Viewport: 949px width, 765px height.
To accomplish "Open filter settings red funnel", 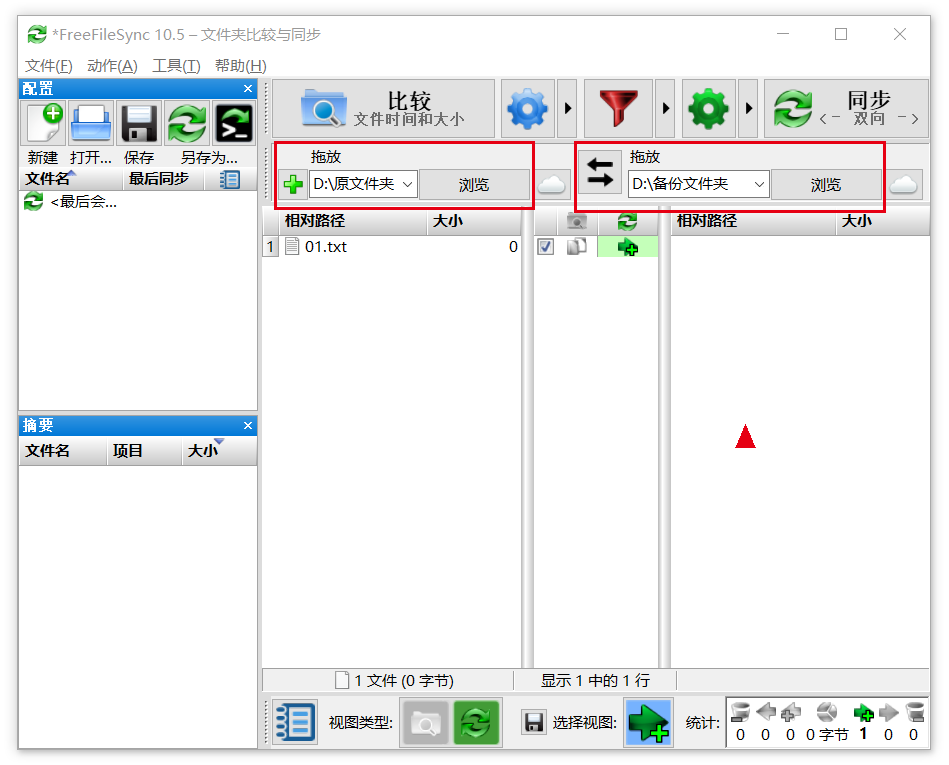I will click(618, 108).
